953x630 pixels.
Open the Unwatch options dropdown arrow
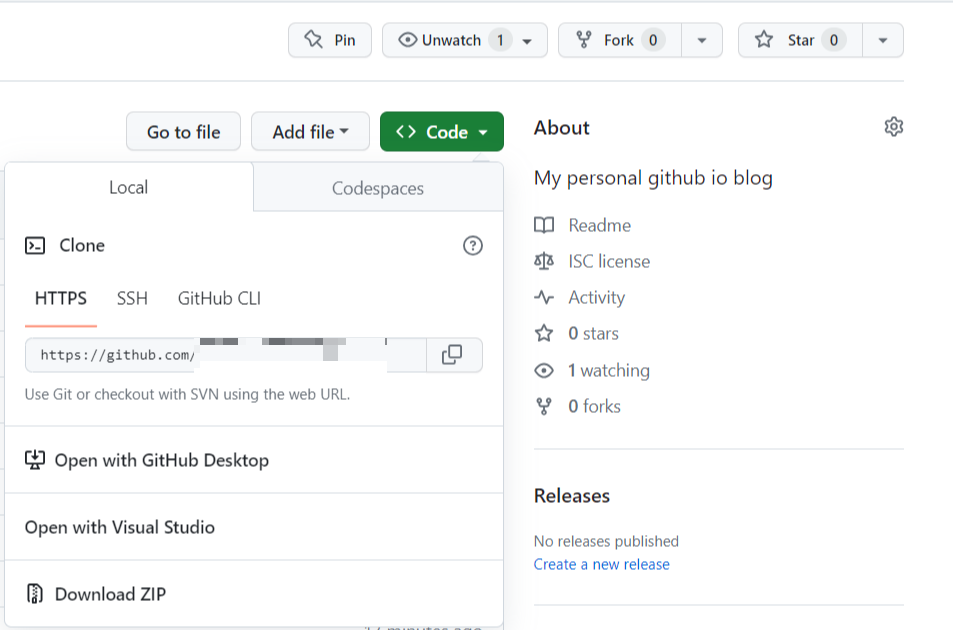(x=527, y=40)
